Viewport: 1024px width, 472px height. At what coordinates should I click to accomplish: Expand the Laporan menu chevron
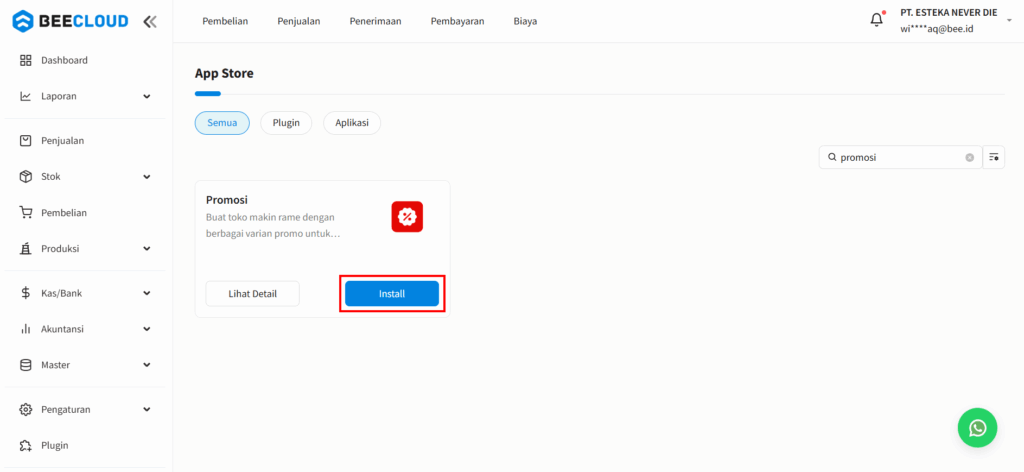tap(147, 97)
